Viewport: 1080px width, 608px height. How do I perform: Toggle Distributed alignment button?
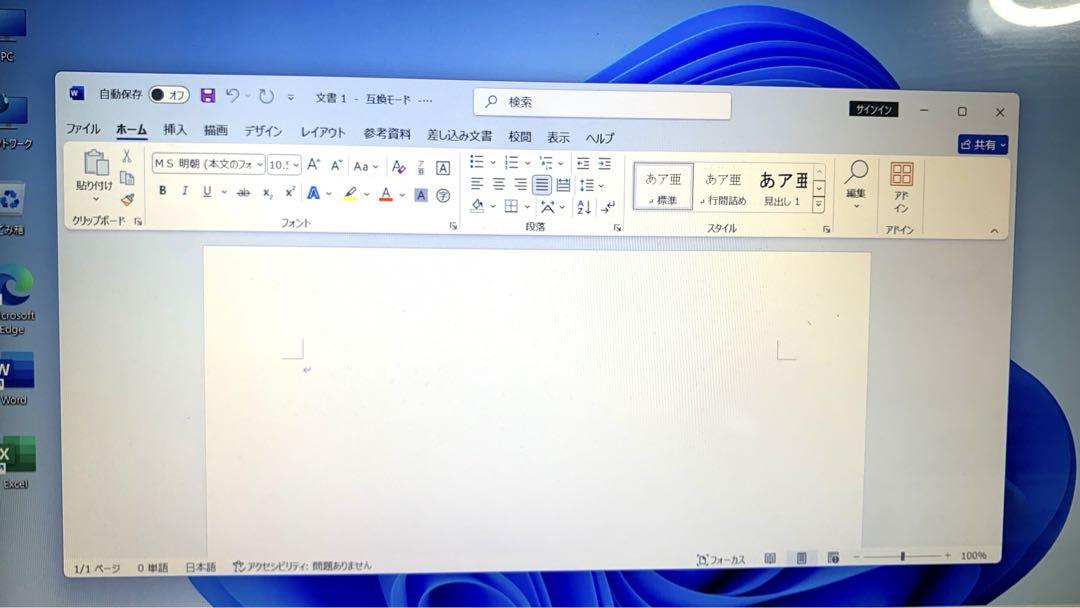[x=563, y=185]
